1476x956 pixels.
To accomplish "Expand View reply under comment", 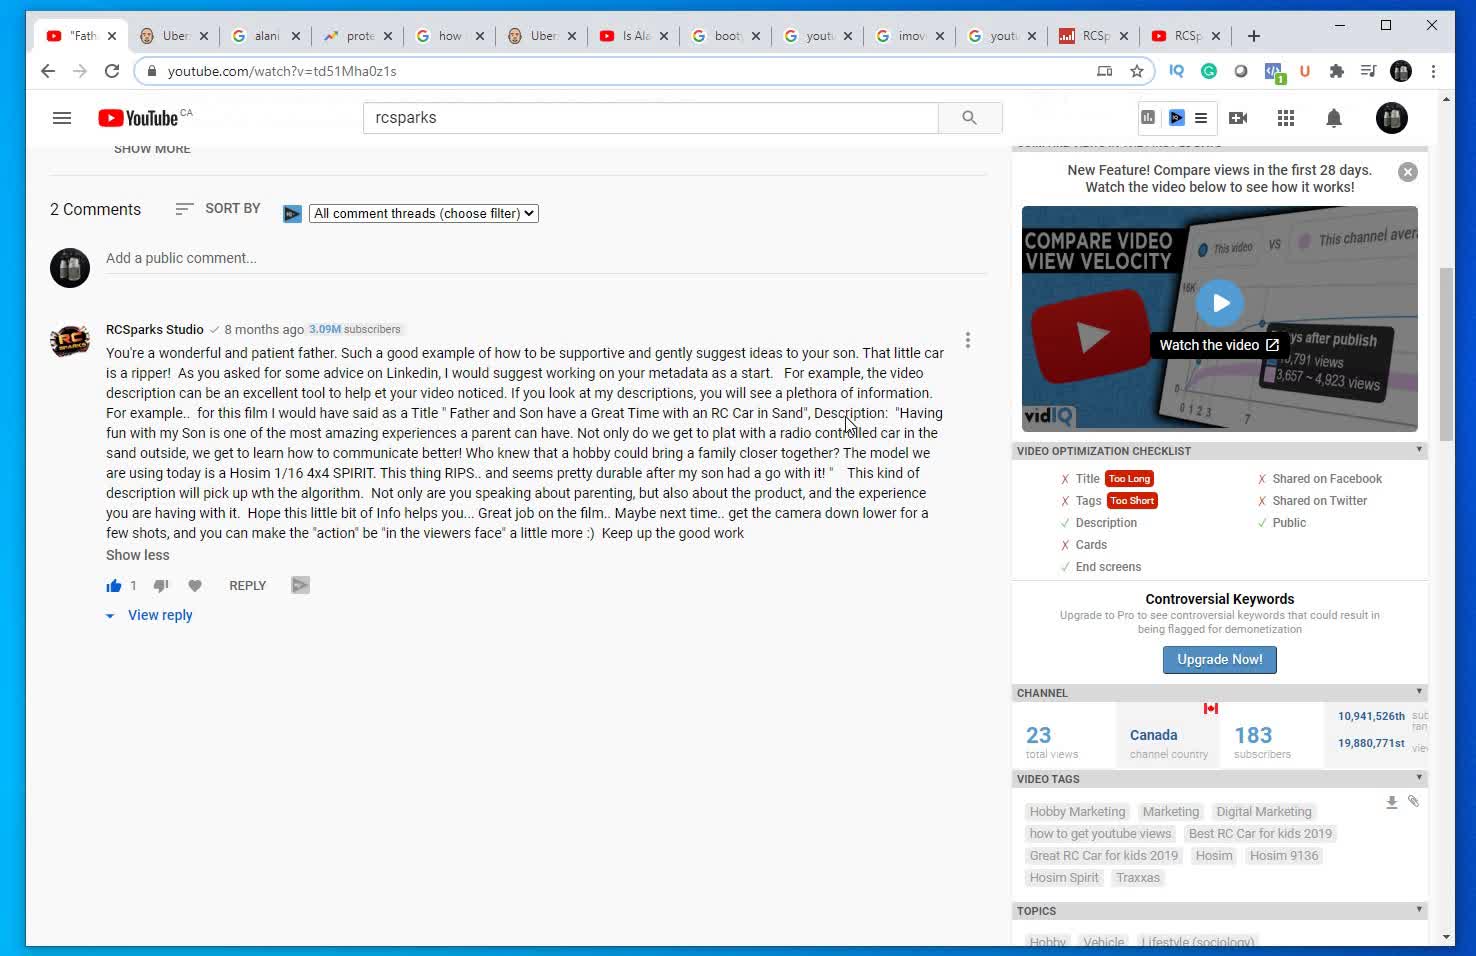I will click(x=150, y=615).
